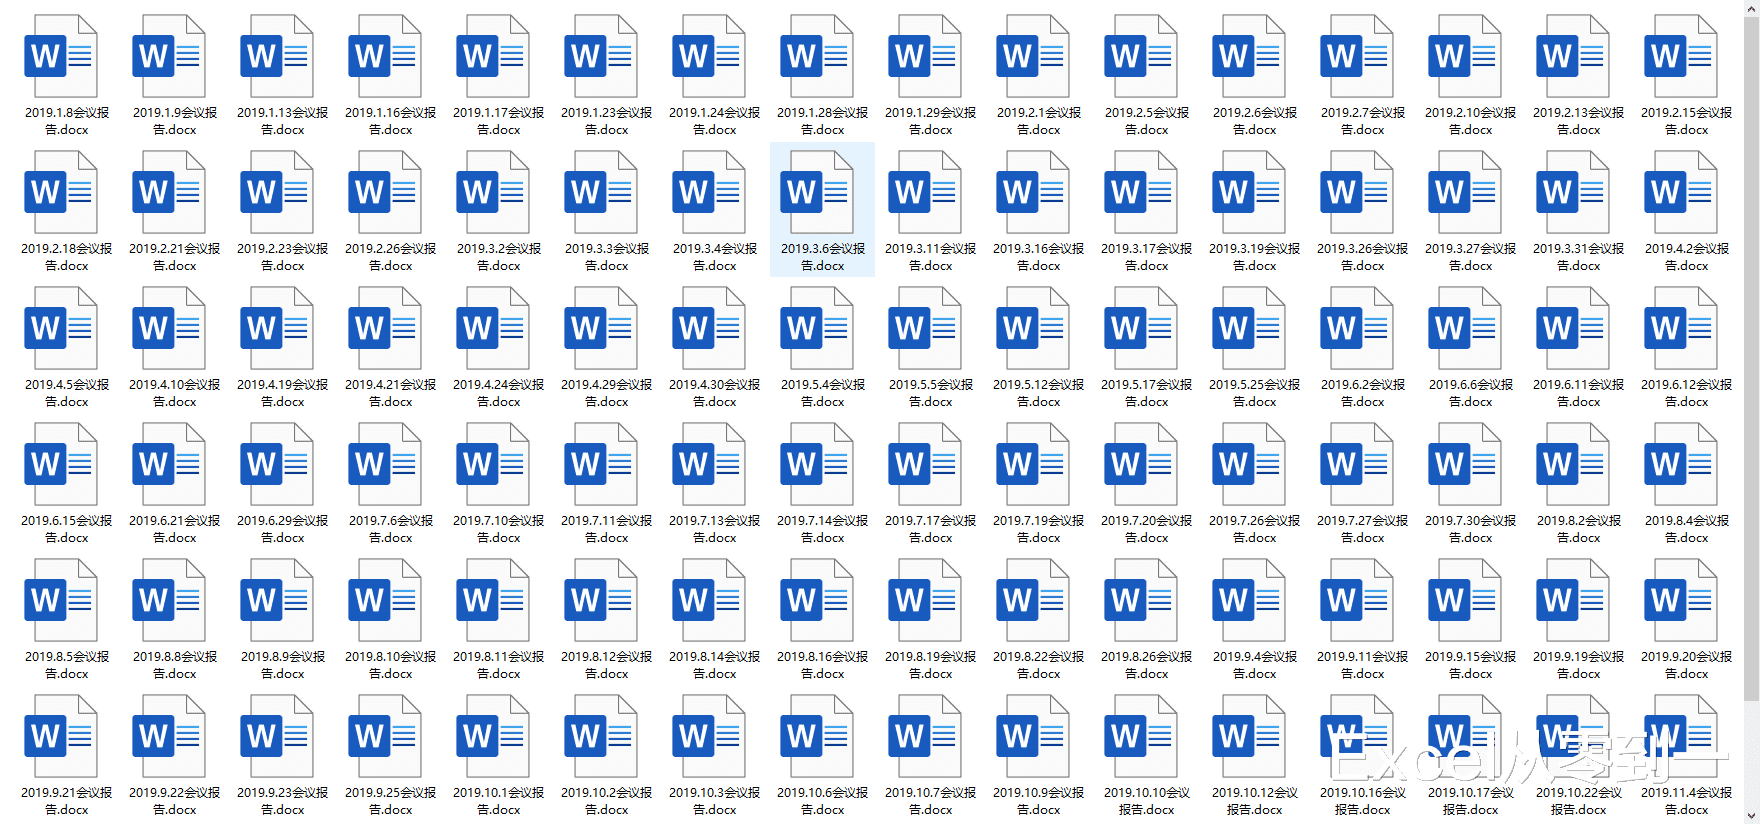The height and width of the screenshot is (824, 1760).
Task: Select the file name 2019.7.30会议报告.docx
Action: coord(1471,529)
